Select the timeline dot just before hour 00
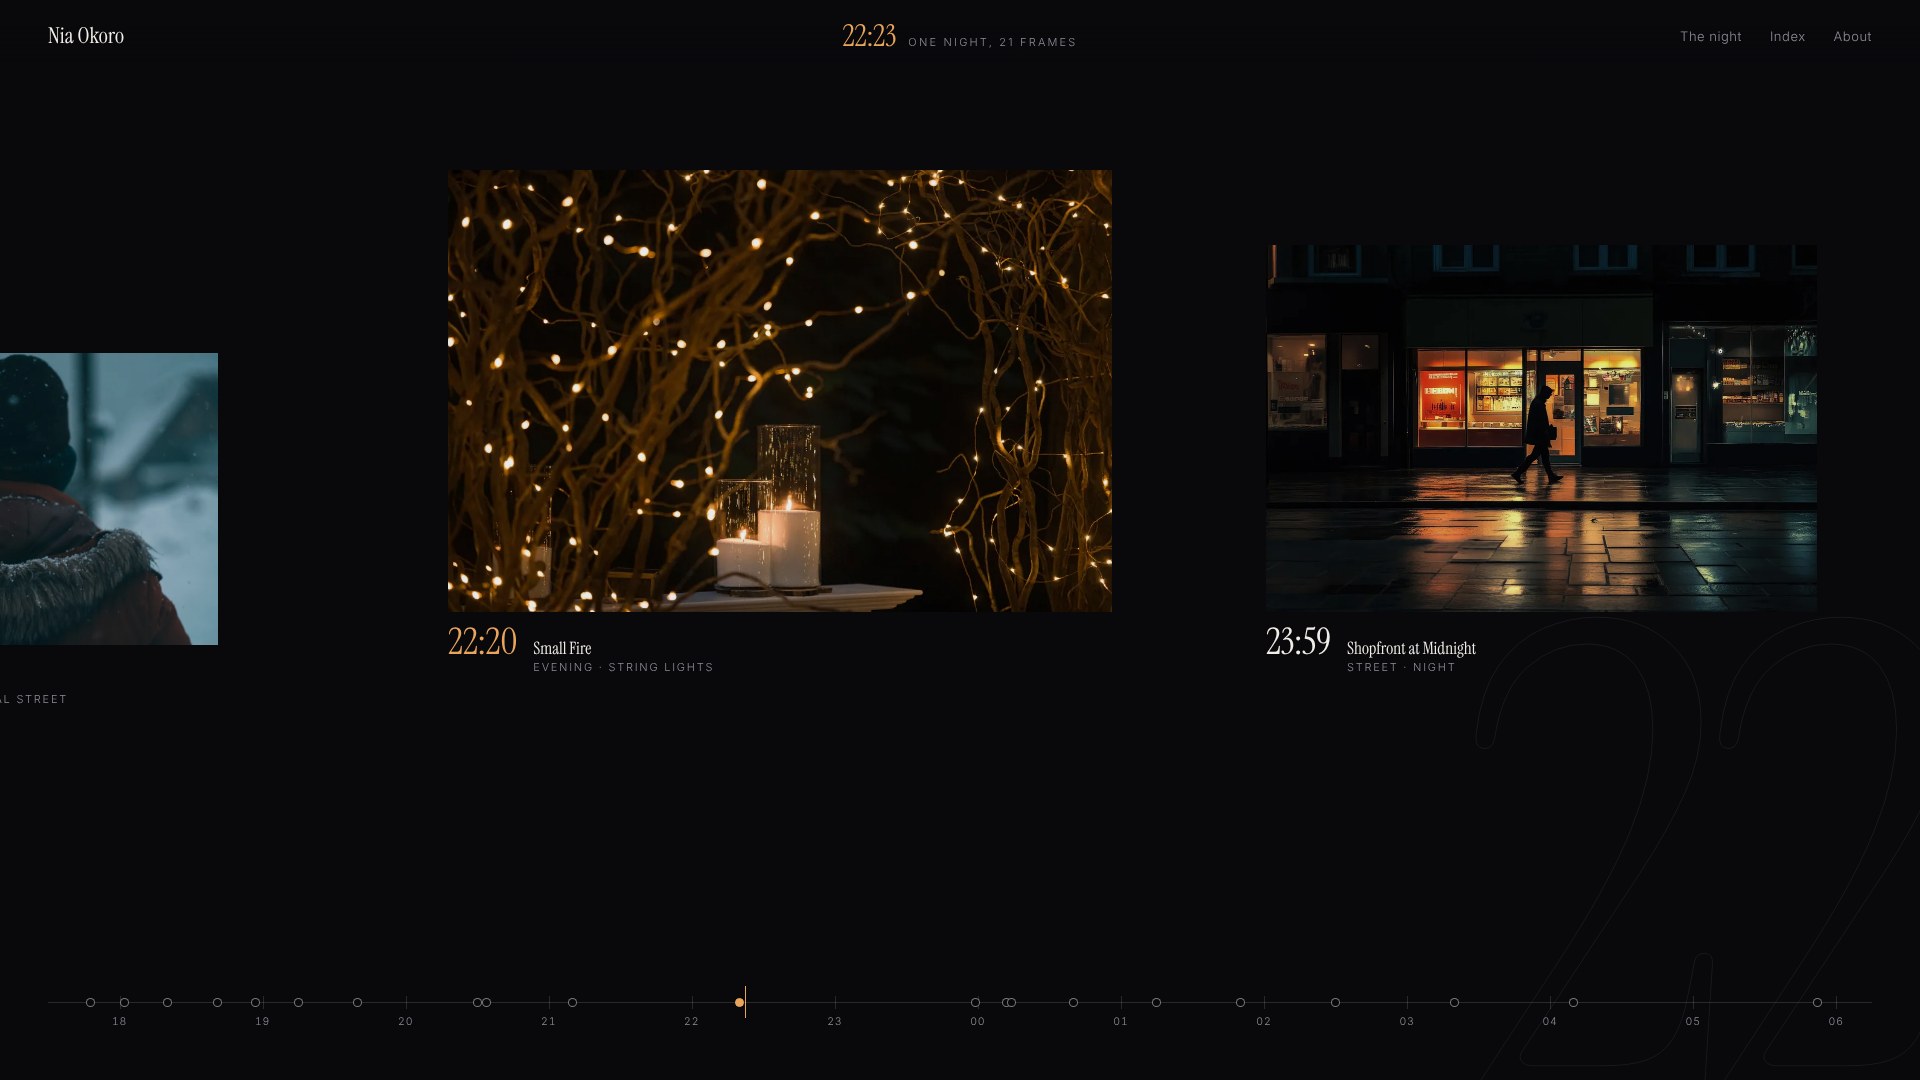 pos(975,1002)
